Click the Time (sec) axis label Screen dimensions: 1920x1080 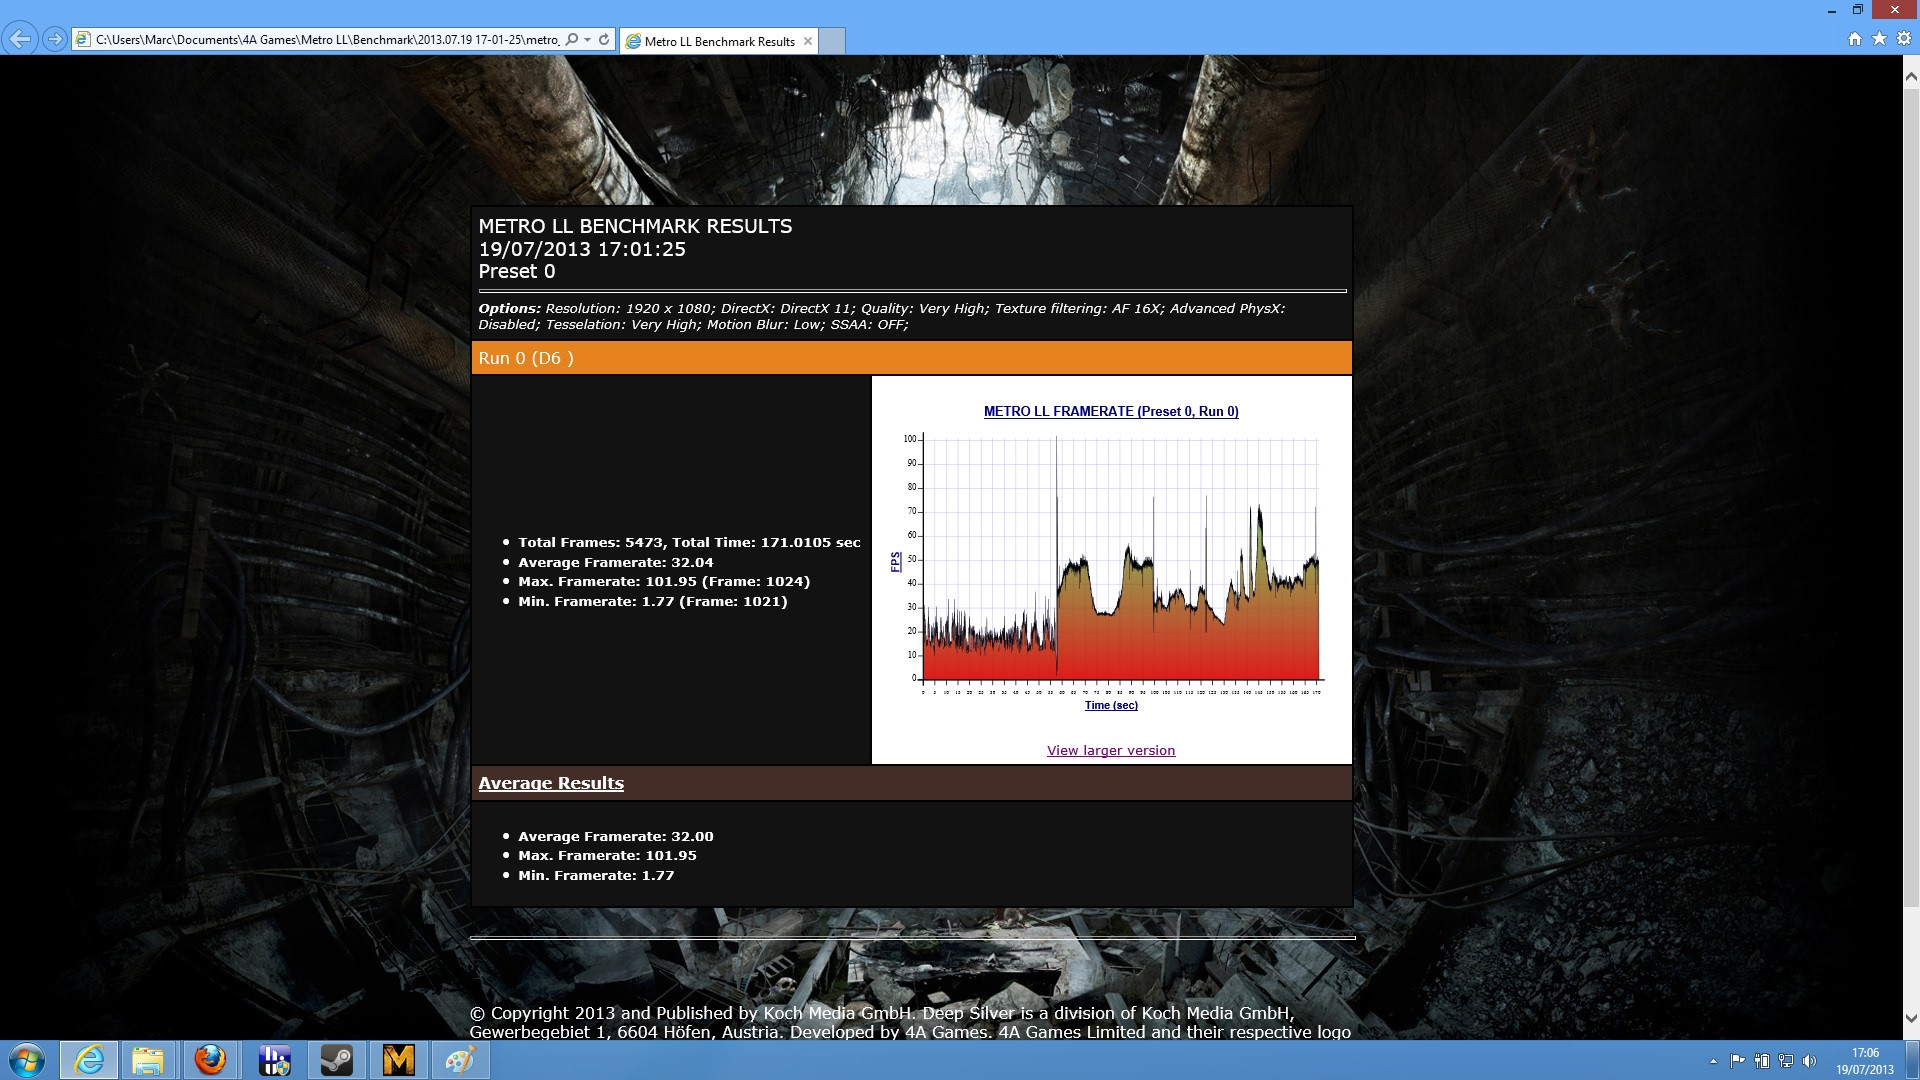coord(1111,705)
